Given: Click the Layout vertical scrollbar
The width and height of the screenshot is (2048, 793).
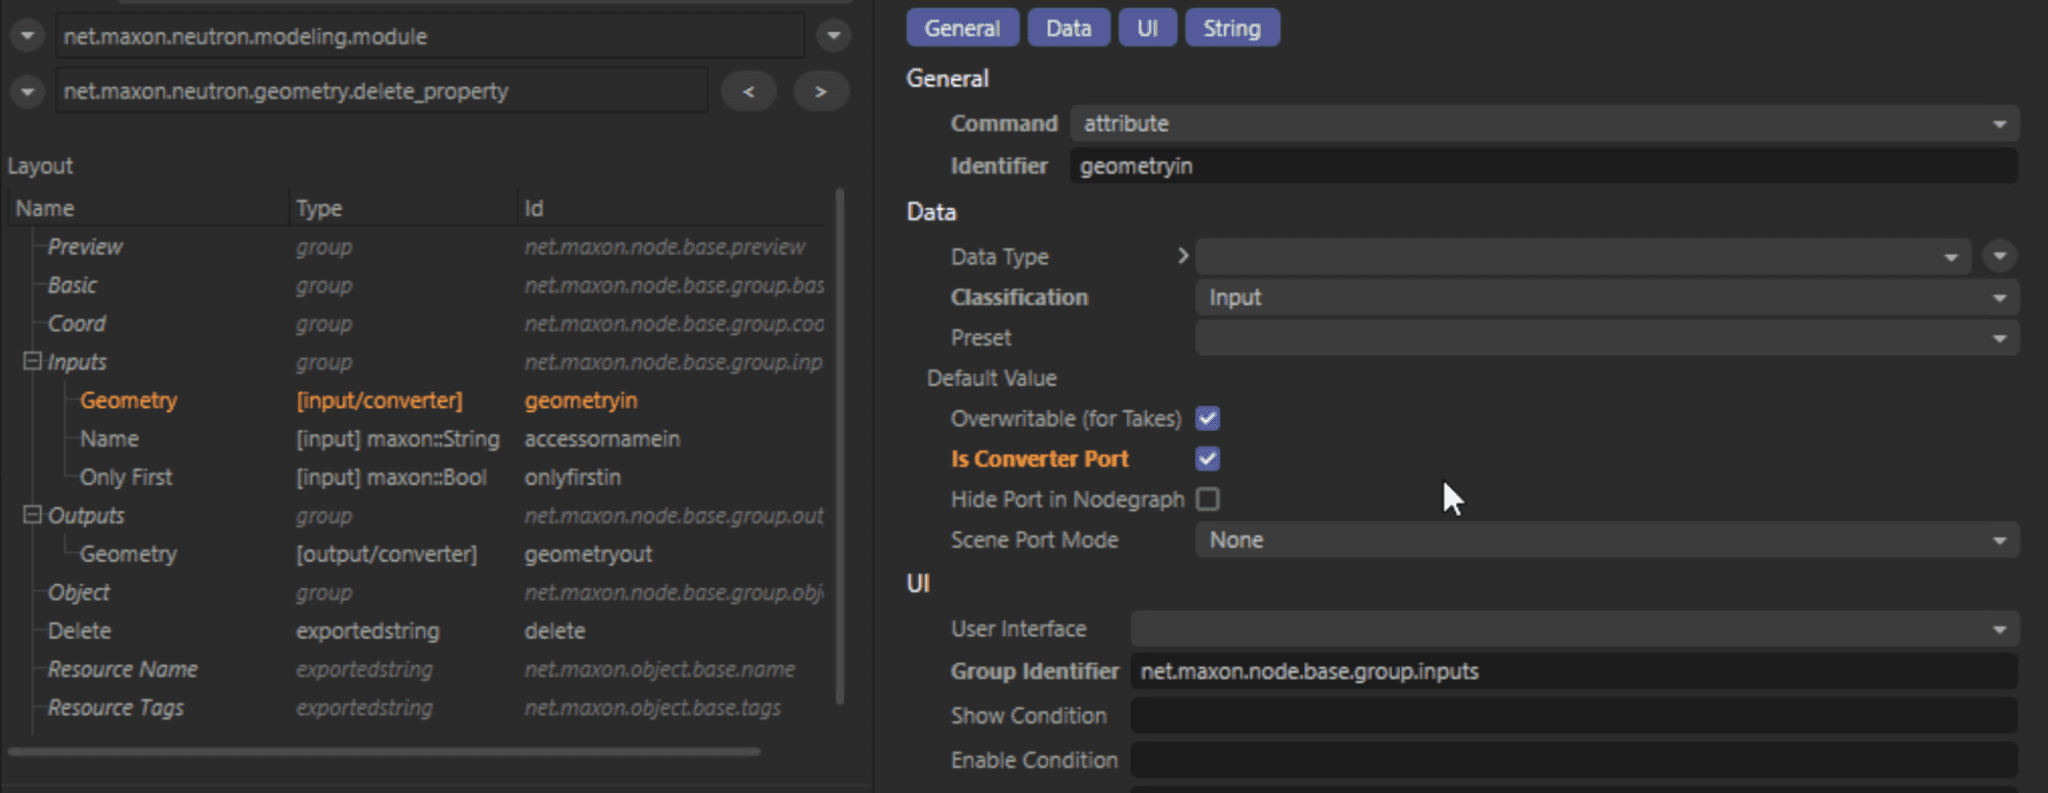Looking at the screenshot, I should [839, 447].
